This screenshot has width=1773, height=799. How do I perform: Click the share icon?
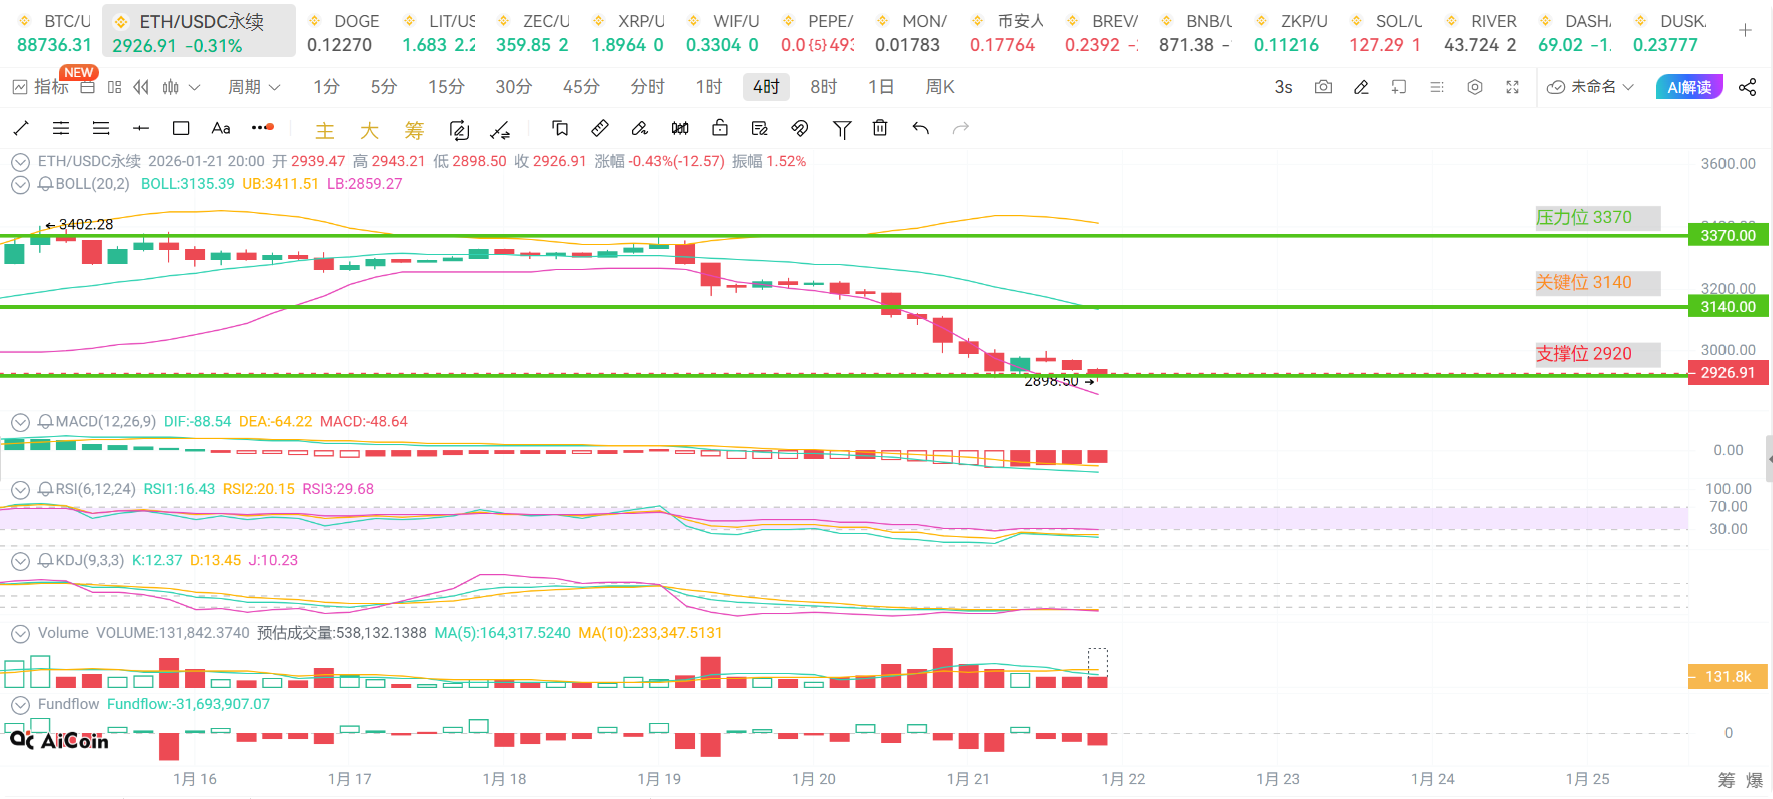1747,87
